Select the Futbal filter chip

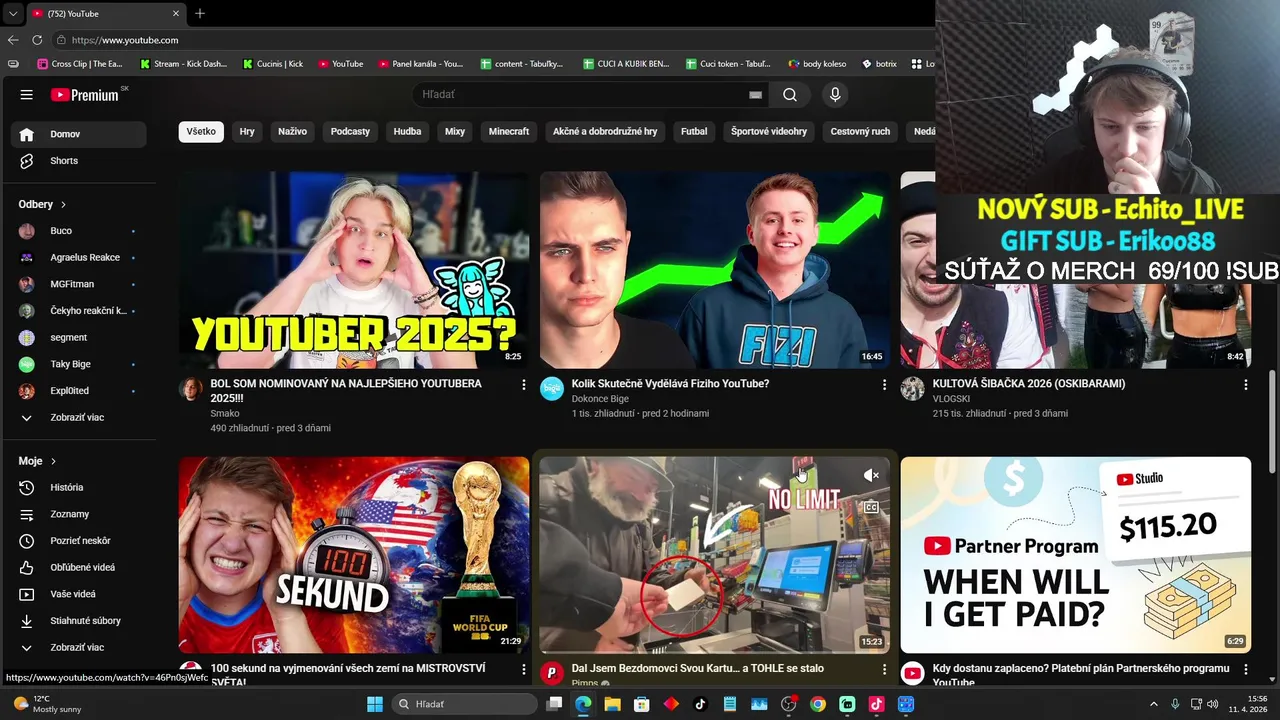tap(694, 131)
